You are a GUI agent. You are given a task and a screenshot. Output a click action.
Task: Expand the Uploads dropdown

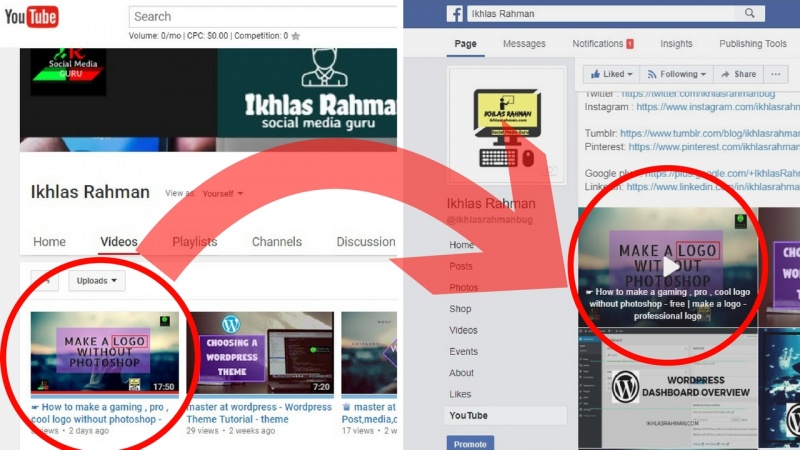[96, 281]
